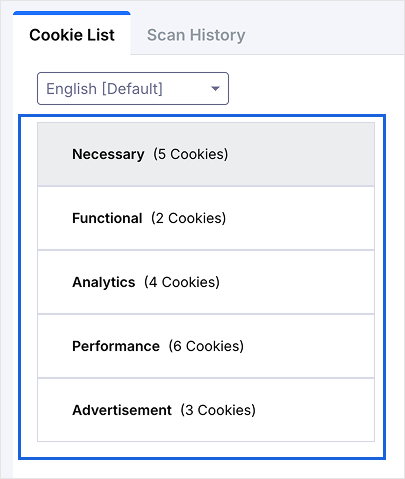Click the (3 Cookies) count text

218,410
